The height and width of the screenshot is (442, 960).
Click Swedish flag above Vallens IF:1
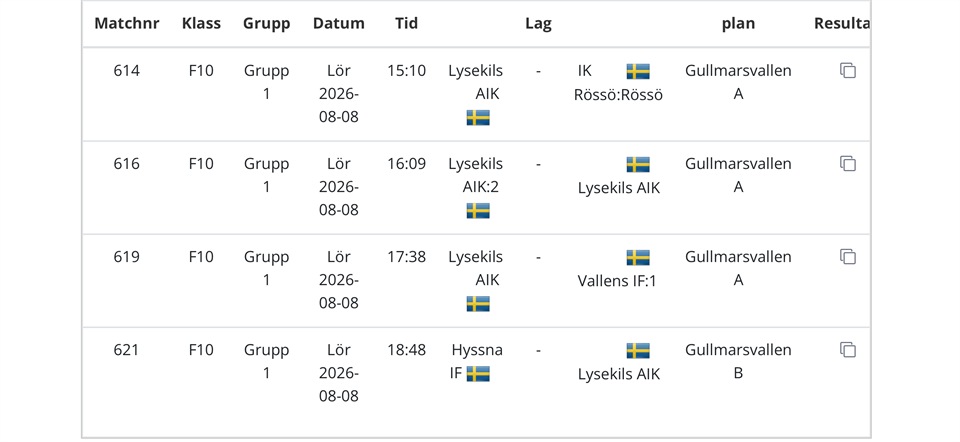click(x=638, y=258)
